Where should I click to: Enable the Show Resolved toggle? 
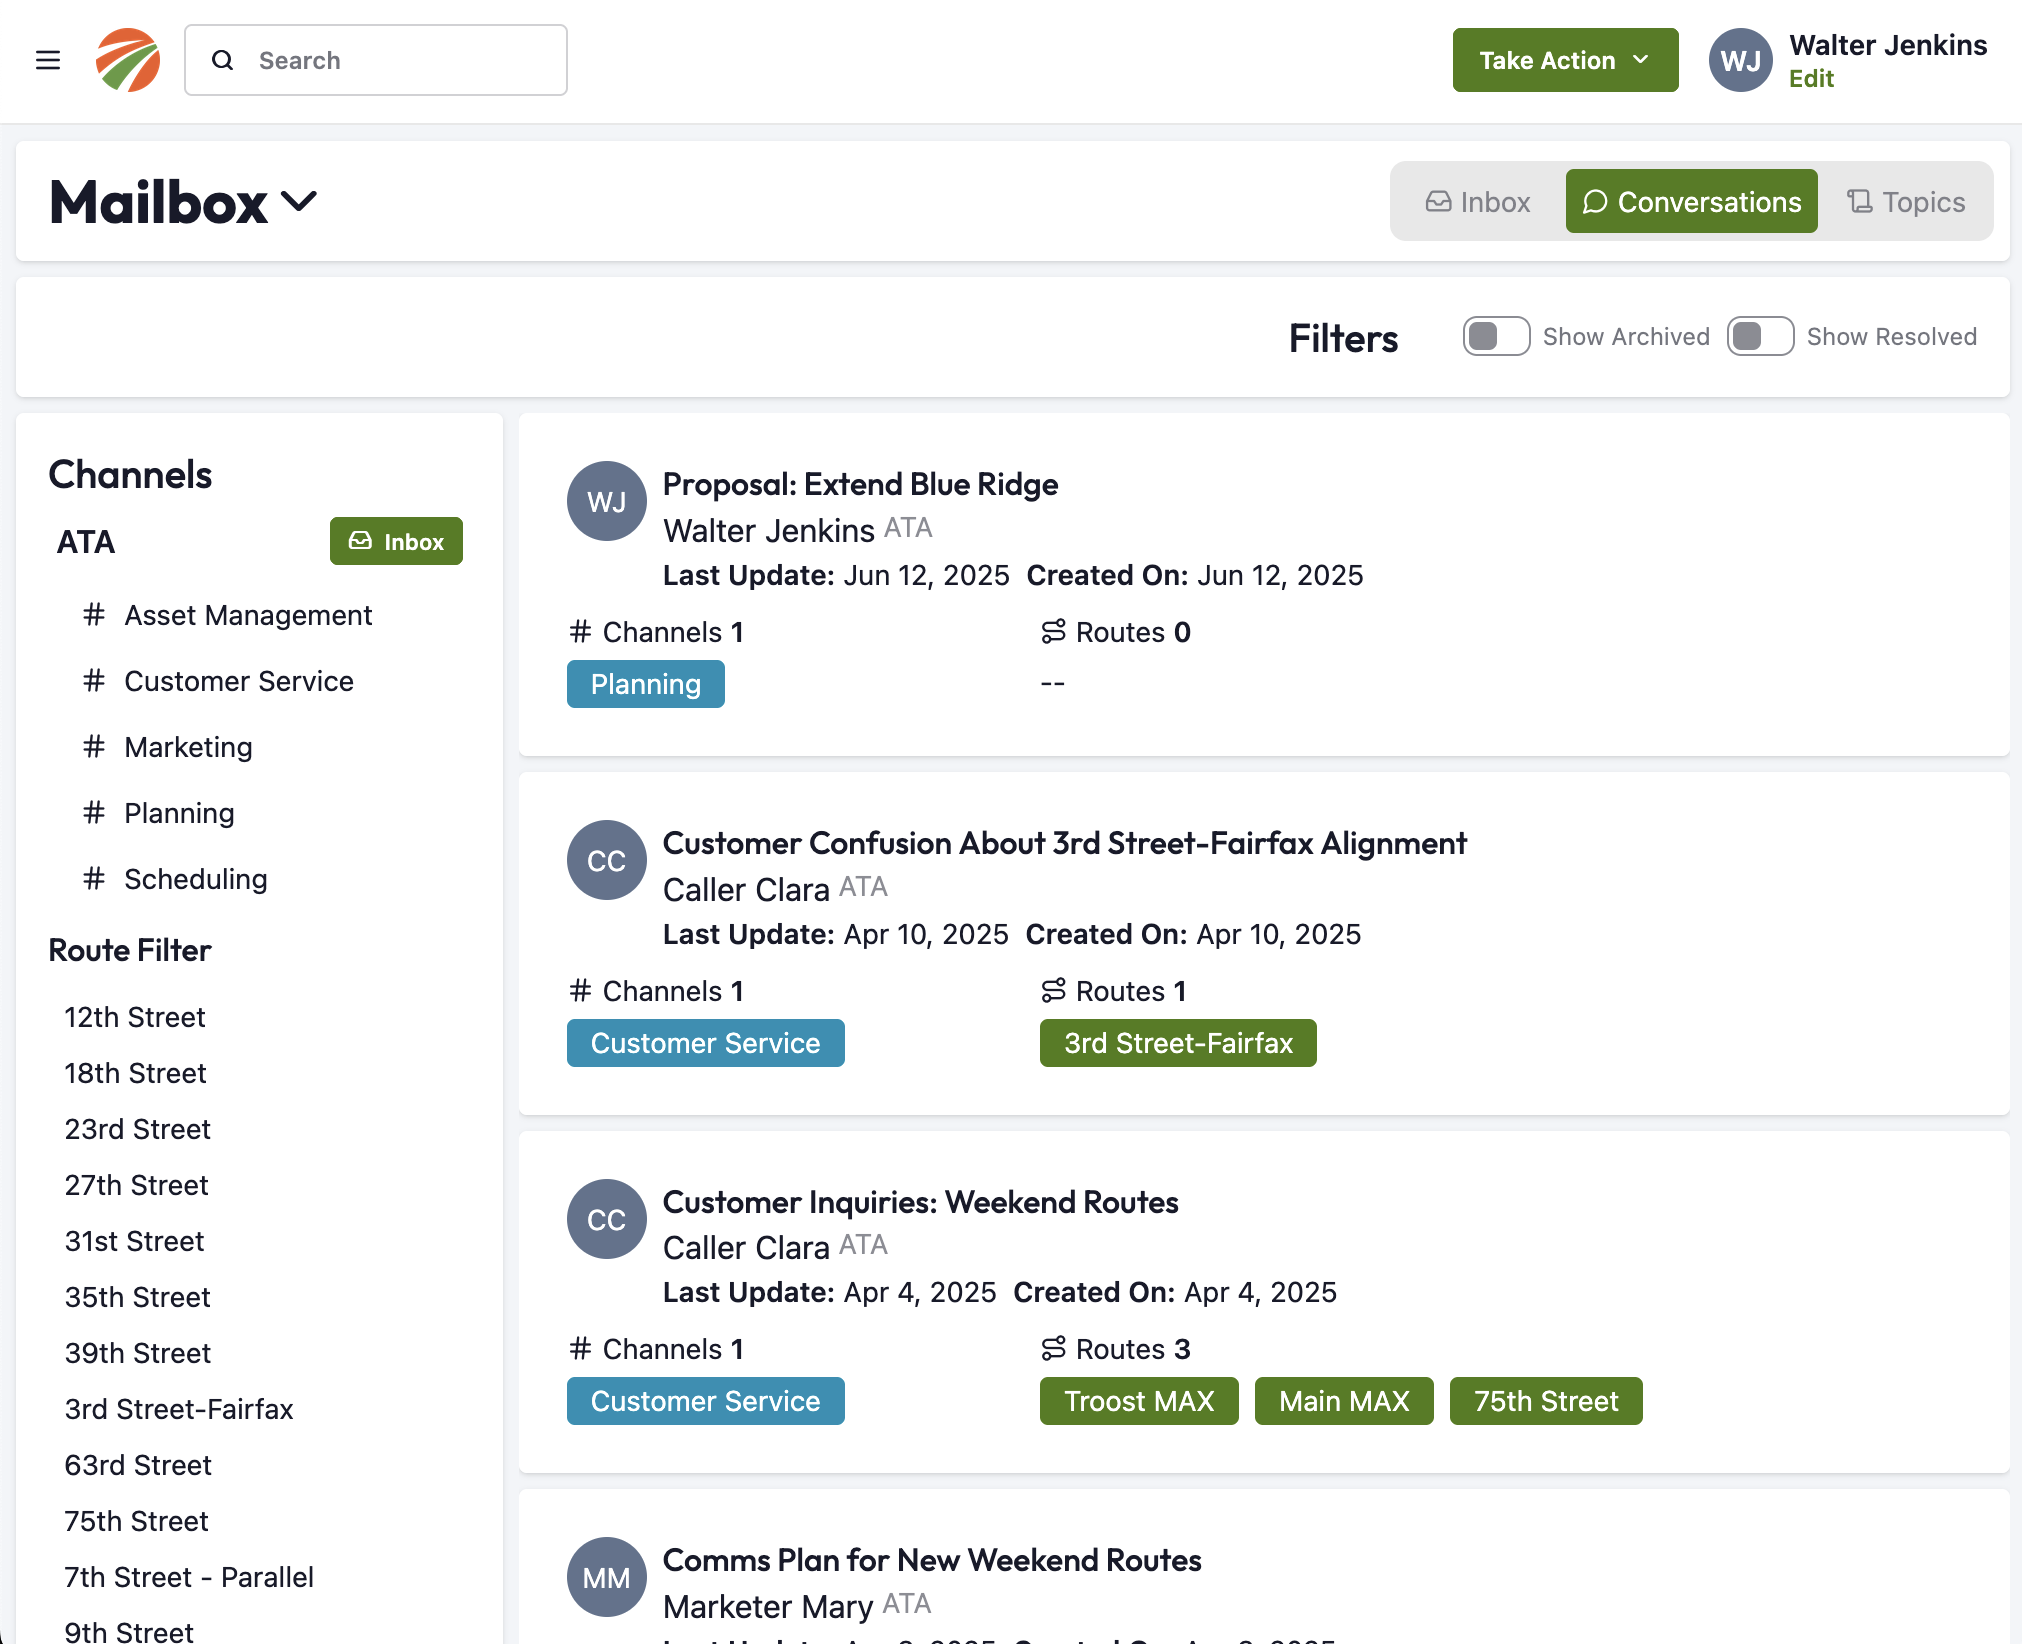pos(1760,336)
